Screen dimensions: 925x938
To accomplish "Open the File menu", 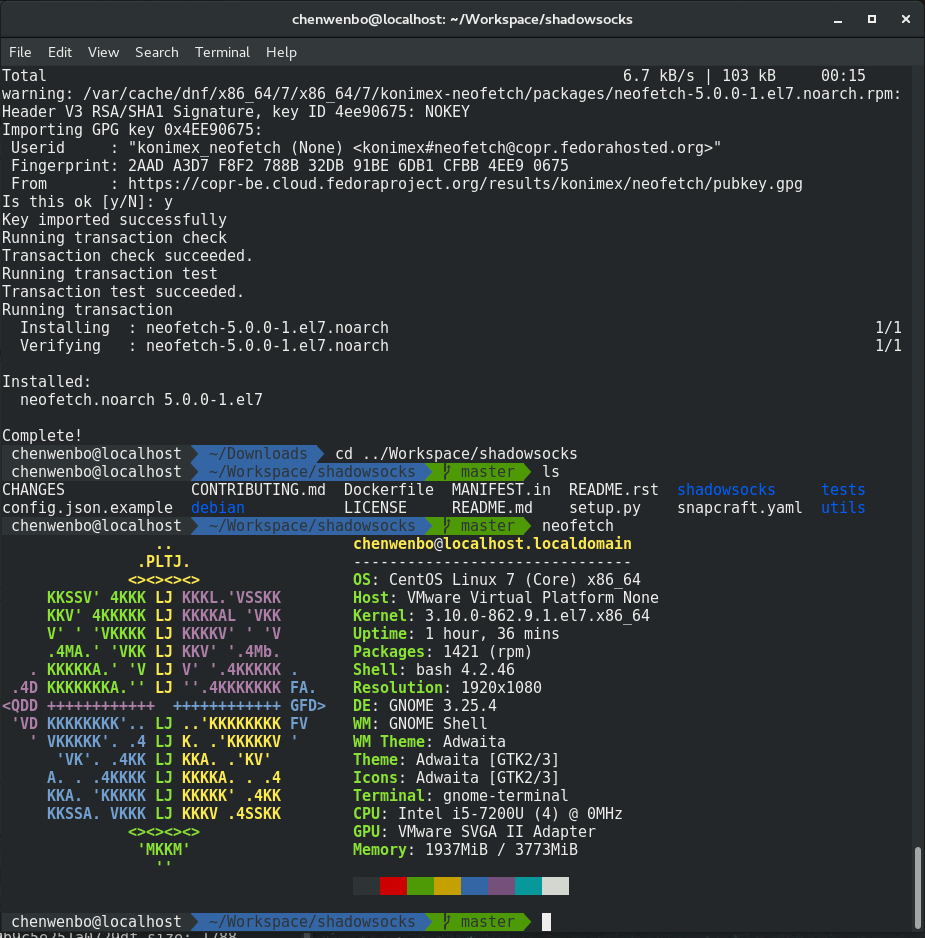I will pyautogui.click(x=20, y=52).
